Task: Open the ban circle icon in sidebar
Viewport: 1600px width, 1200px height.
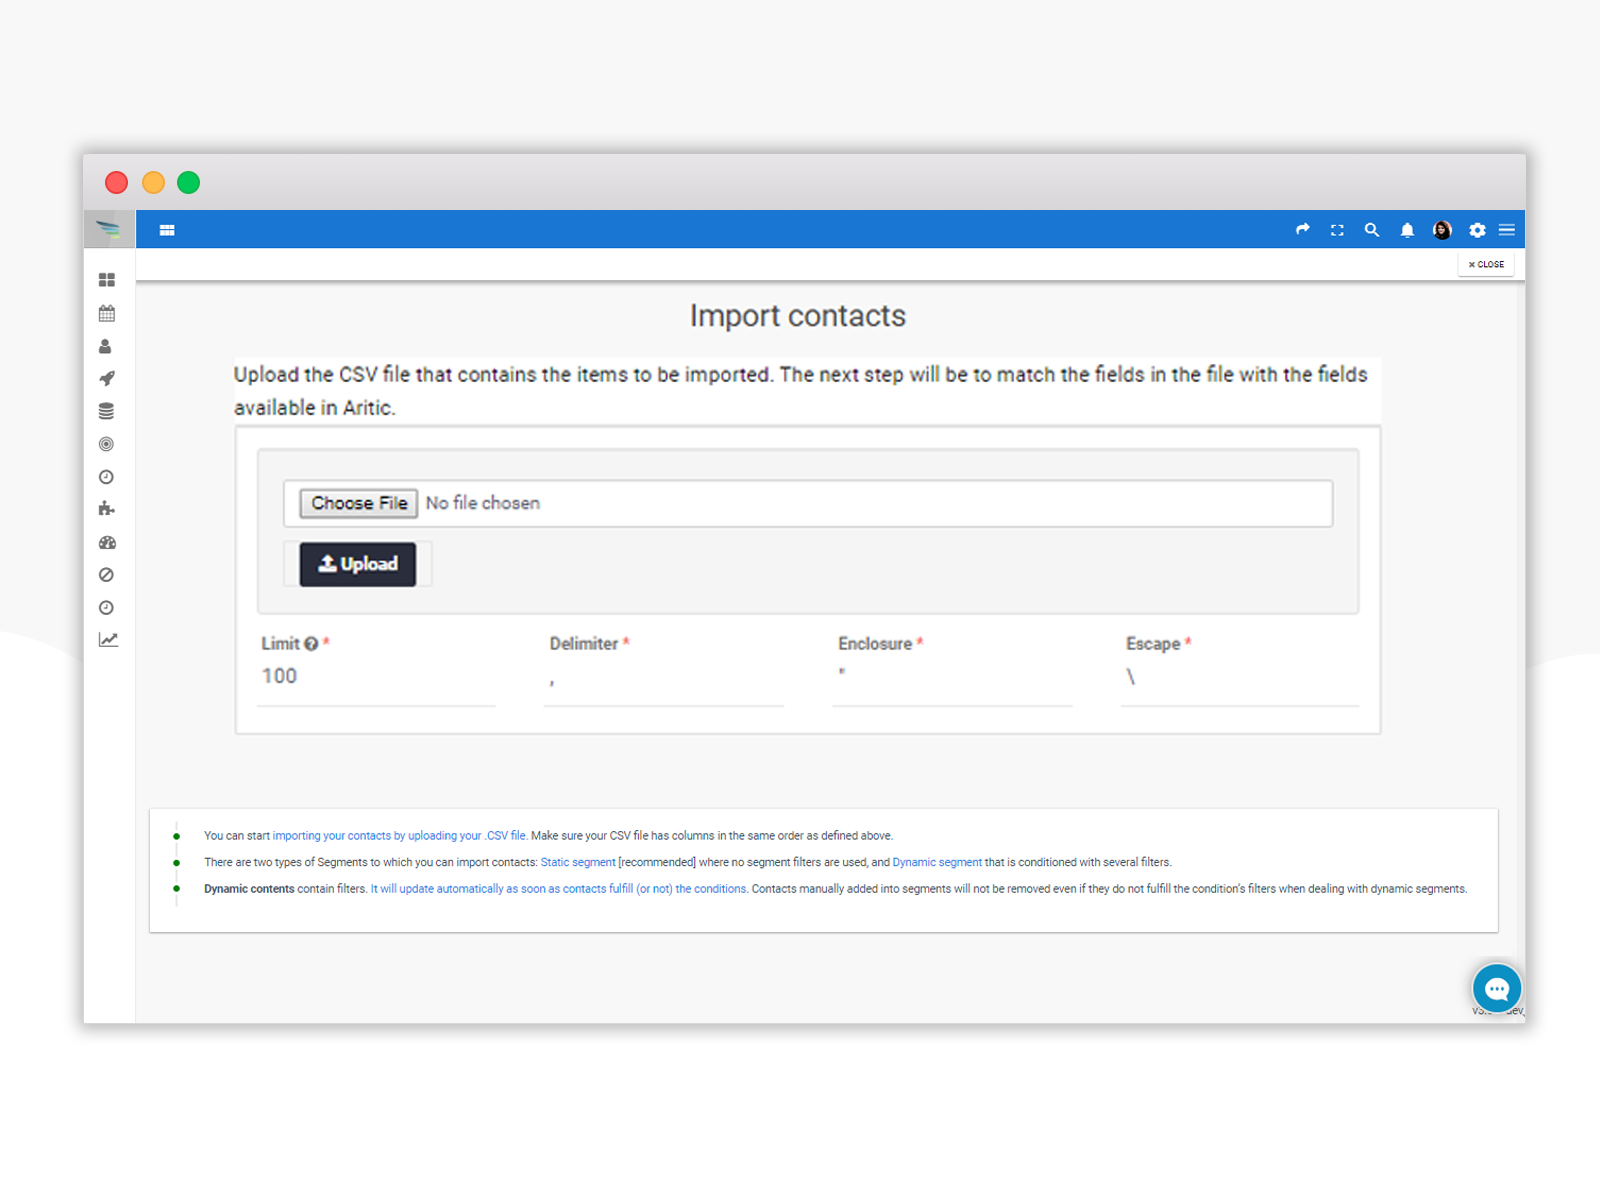Action: [x=107, y=575]
